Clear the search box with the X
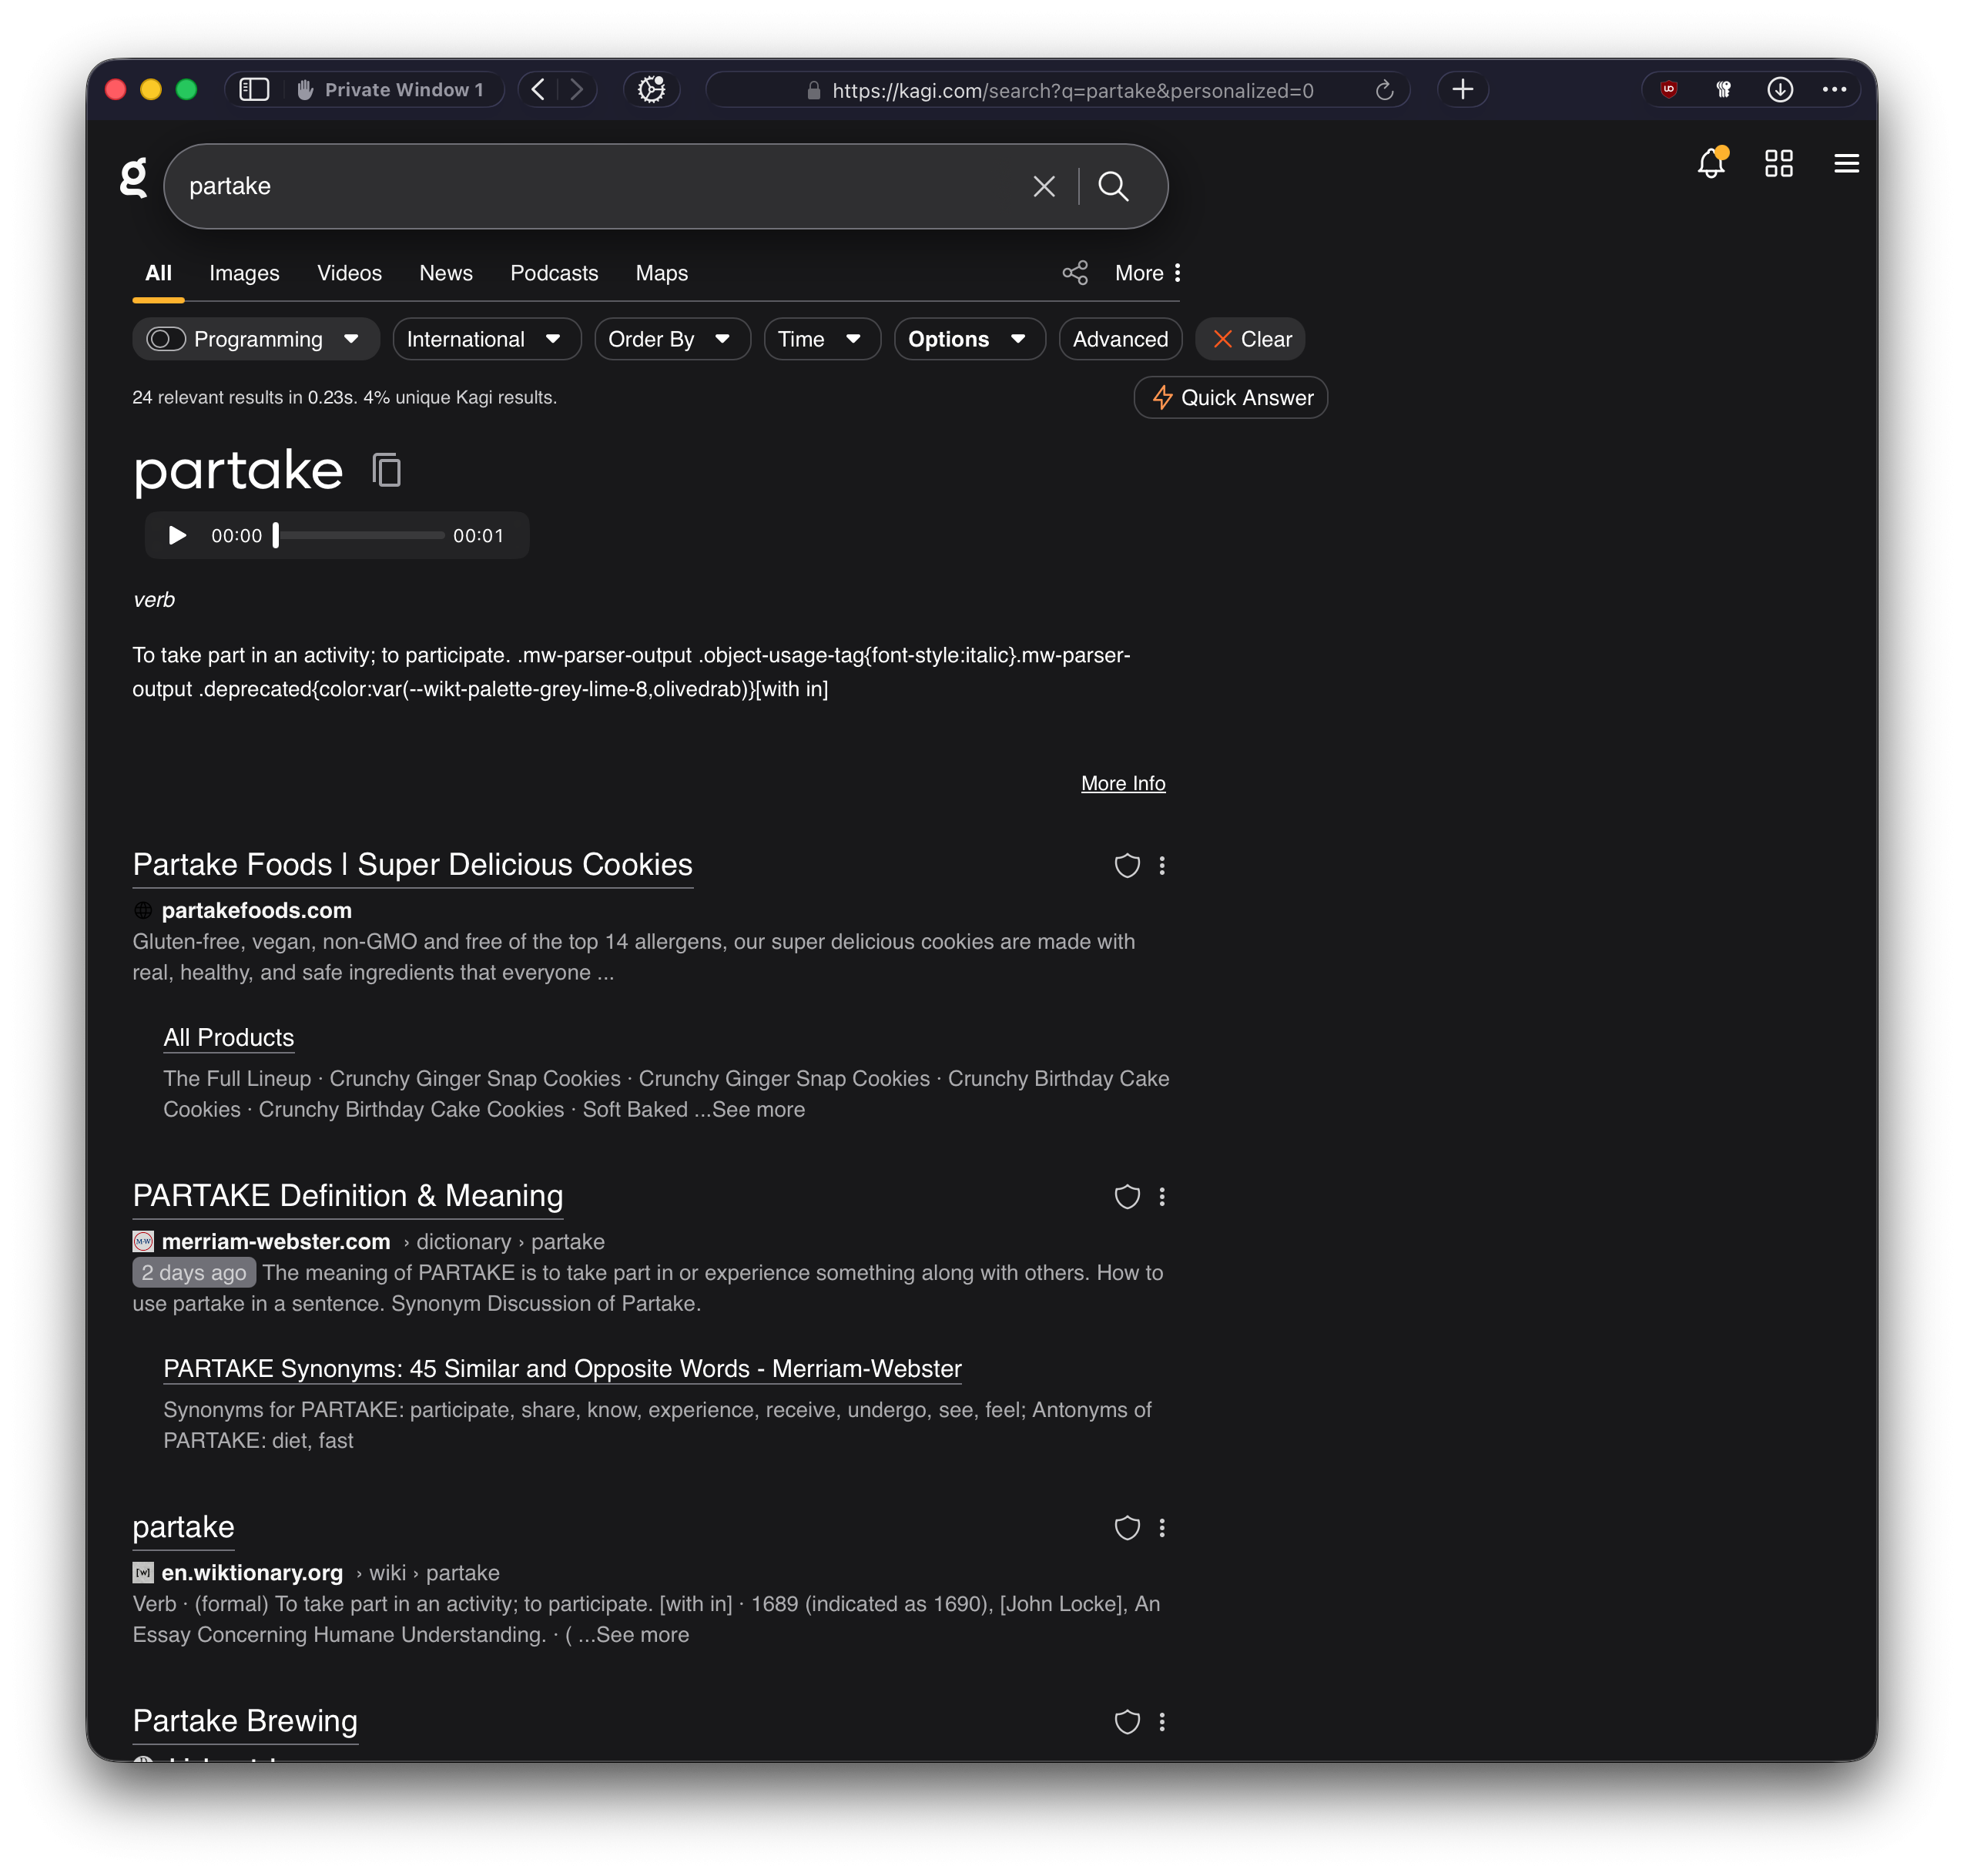The image size is (1964, 1876). click(x=1043, y=186)
